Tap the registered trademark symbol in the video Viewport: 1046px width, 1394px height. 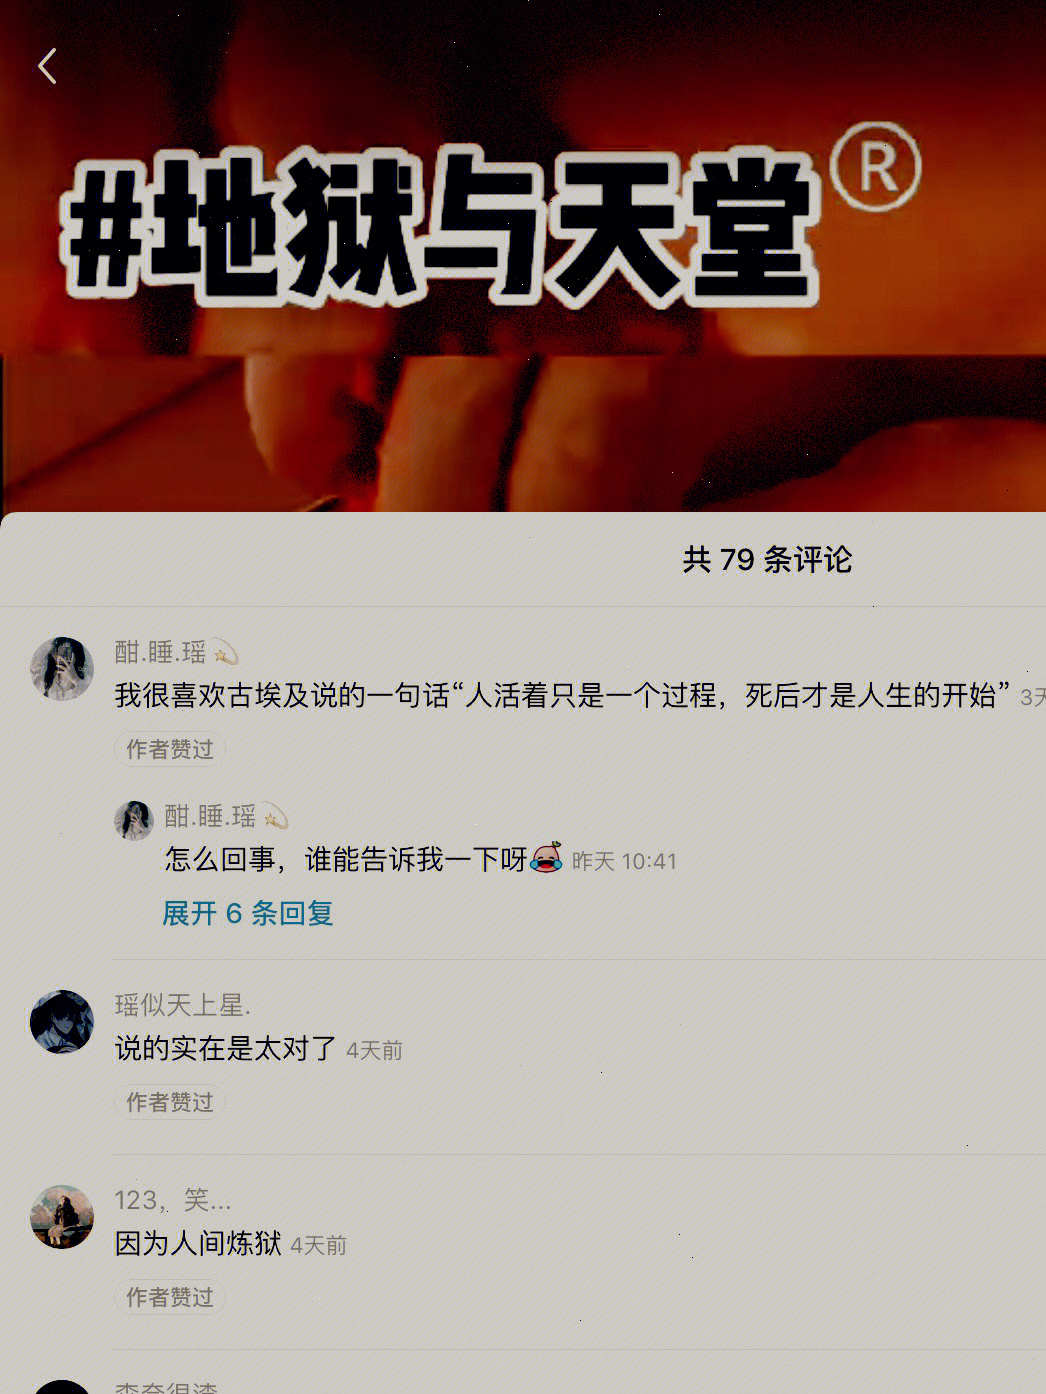[876, 167]
